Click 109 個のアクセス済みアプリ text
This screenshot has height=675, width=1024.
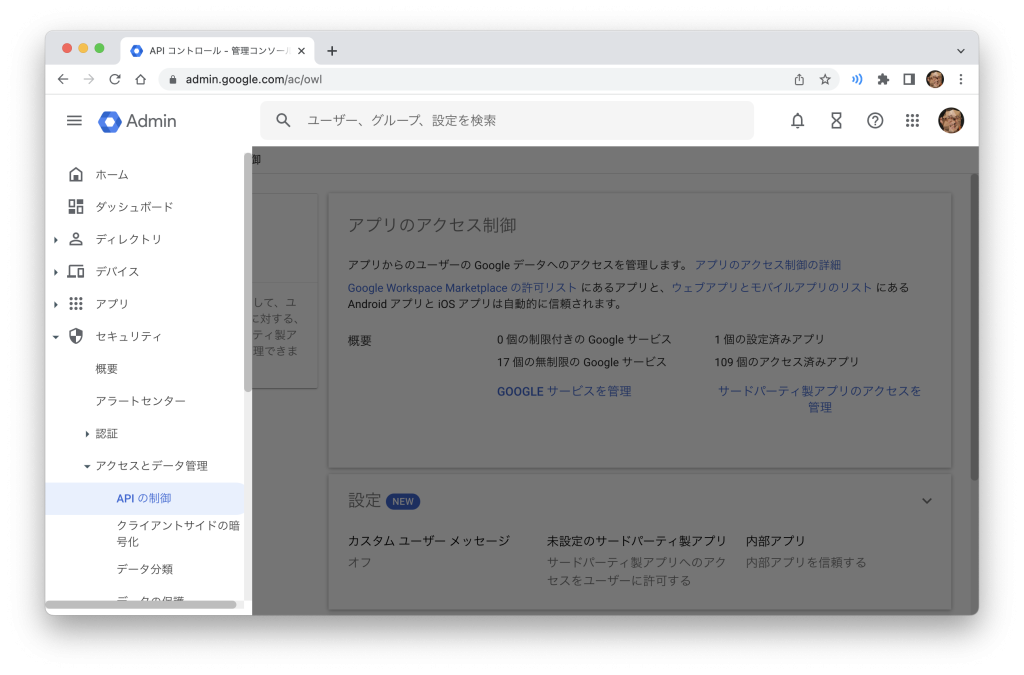pyautogui.click(x=786, y=362)
